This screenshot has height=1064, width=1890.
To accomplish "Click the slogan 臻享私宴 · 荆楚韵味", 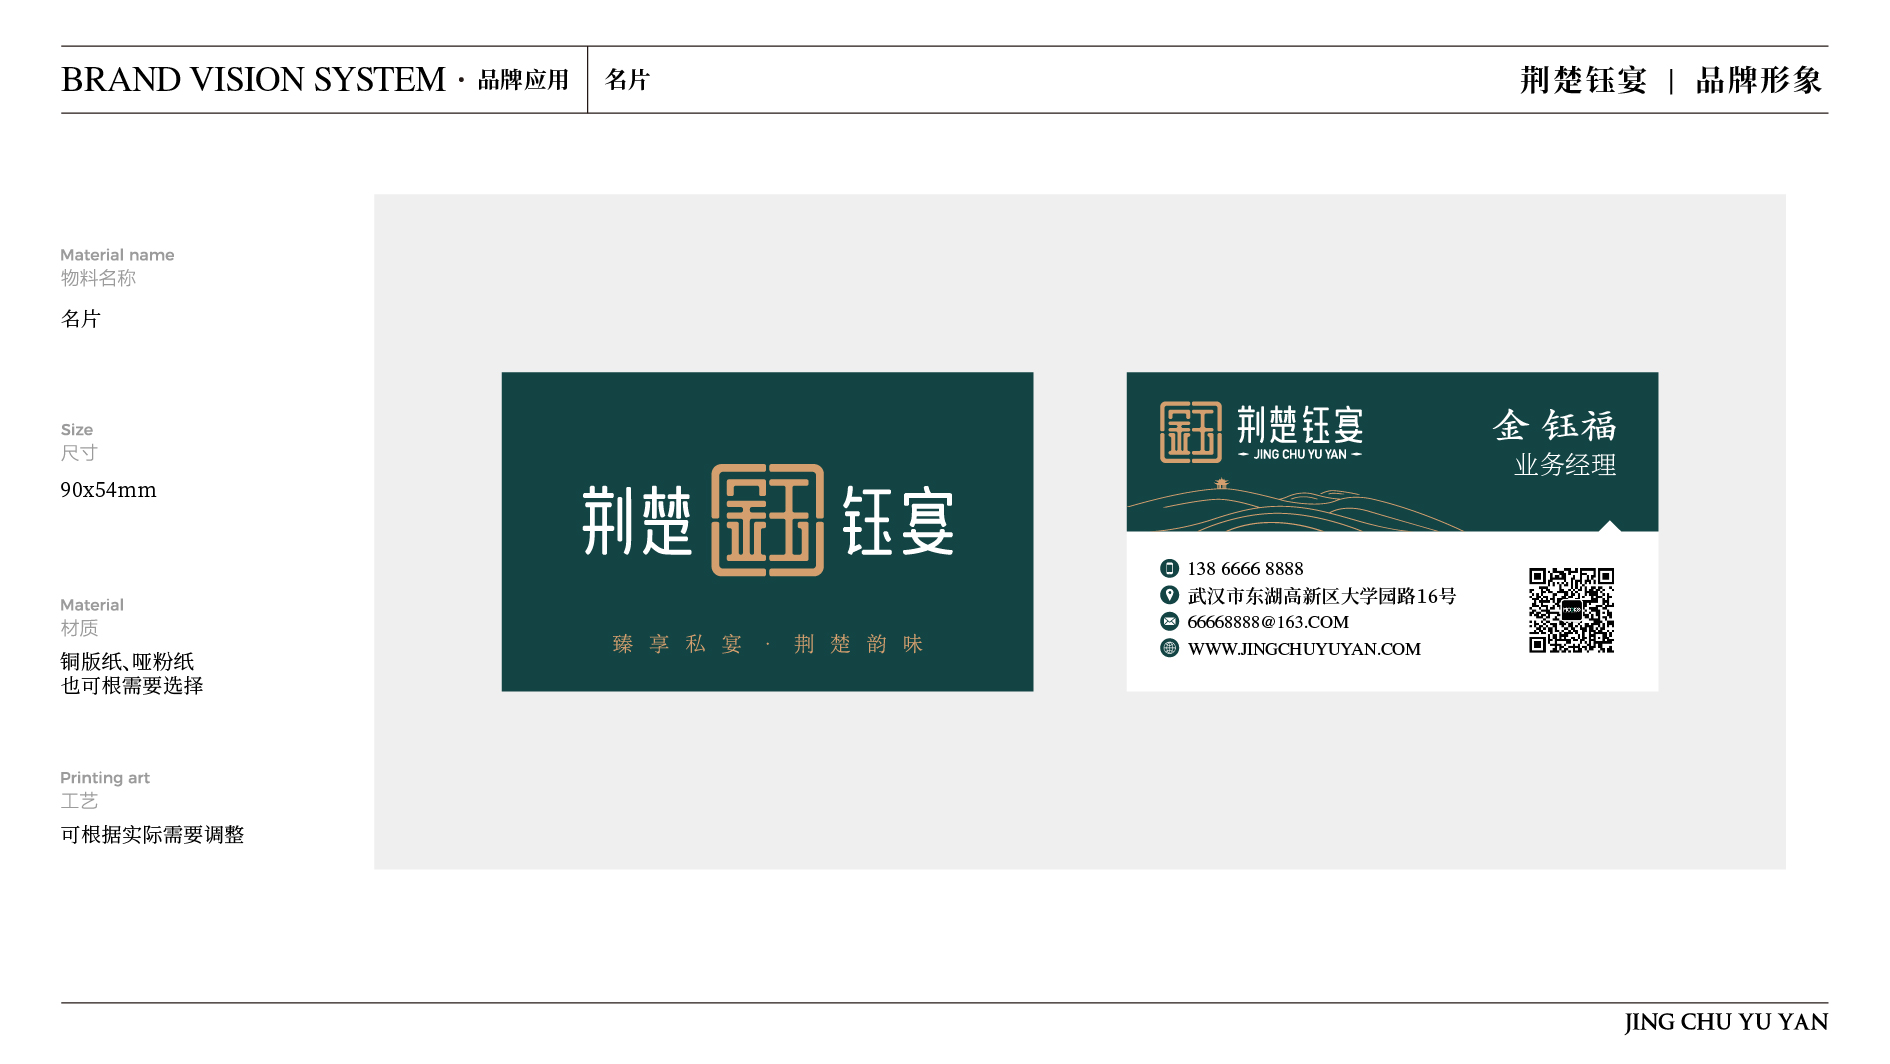I will (x=767, y=644).
